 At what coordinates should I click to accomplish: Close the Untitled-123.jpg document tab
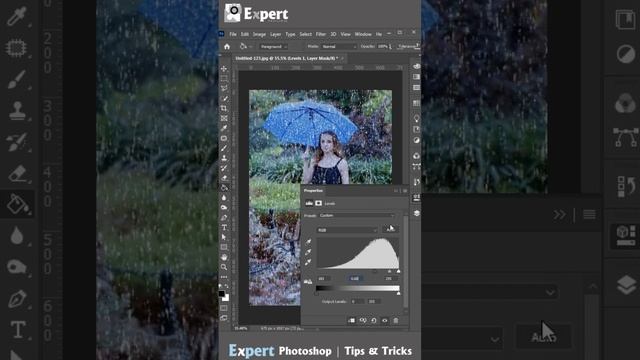pyautogui.click(x=343, y=58)
